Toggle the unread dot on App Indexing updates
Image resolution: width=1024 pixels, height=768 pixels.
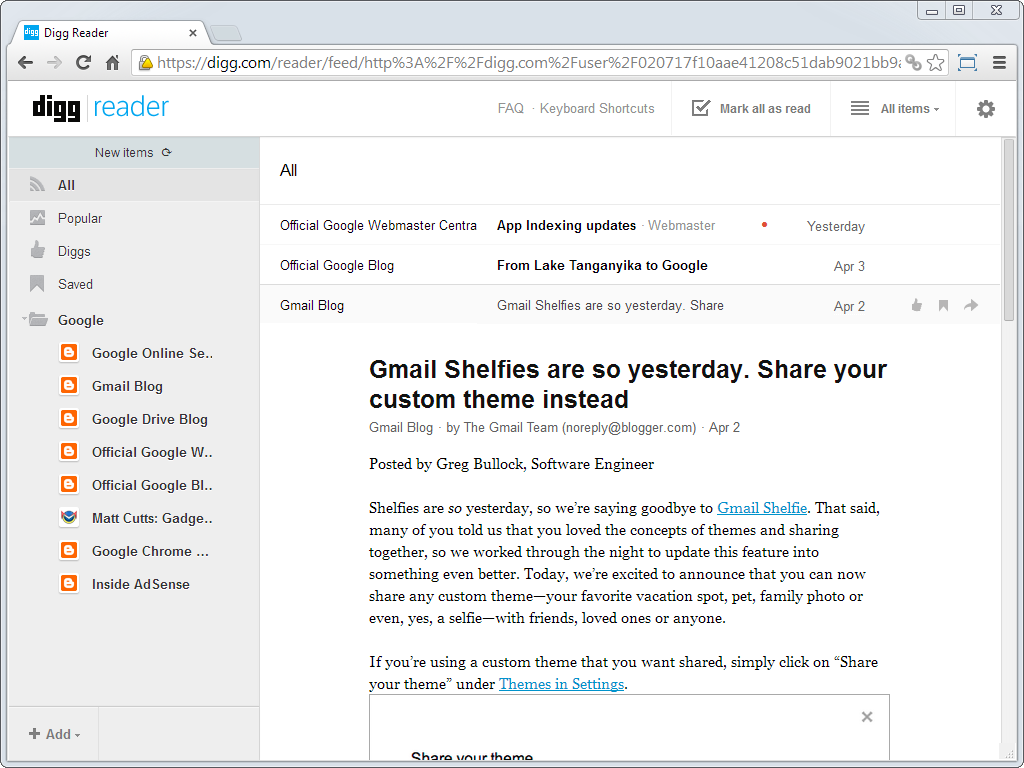pyautogui.click(x=764, y=225)
